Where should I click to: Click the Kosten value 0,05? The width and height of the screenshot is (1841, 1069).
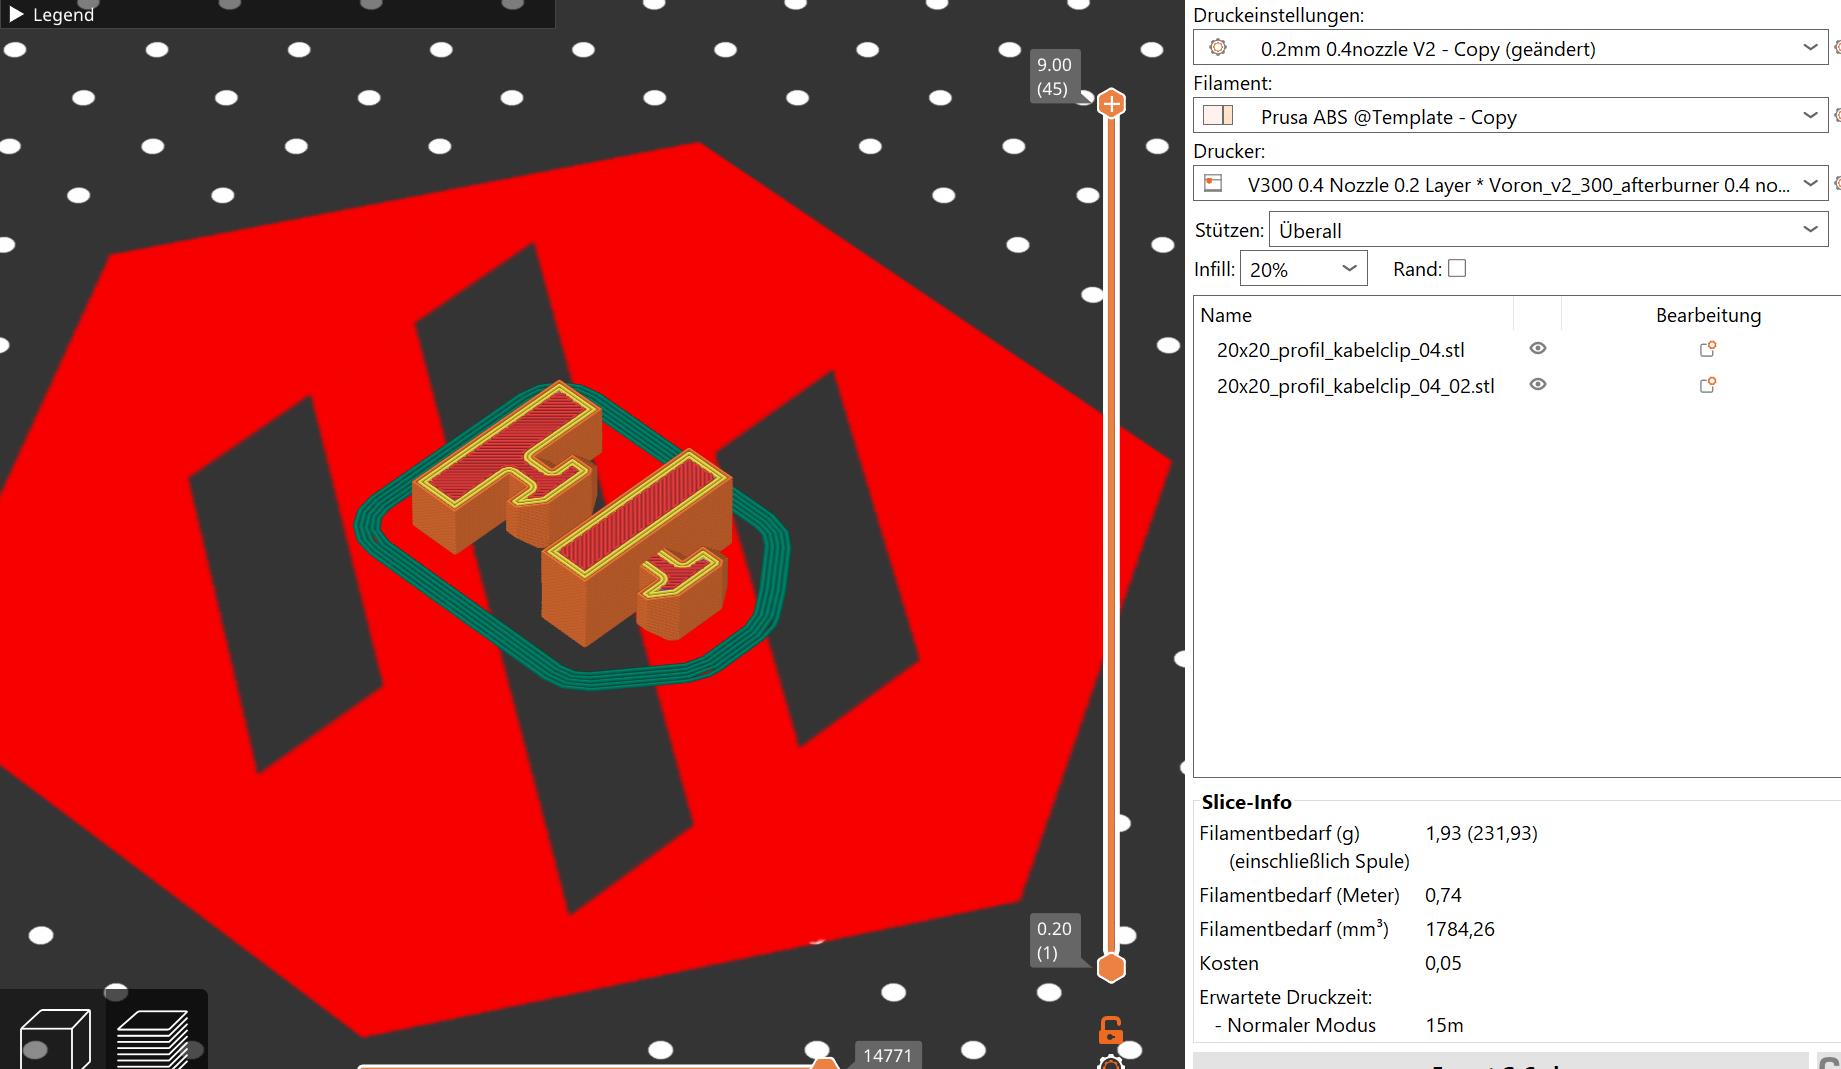coord(1443,963)
